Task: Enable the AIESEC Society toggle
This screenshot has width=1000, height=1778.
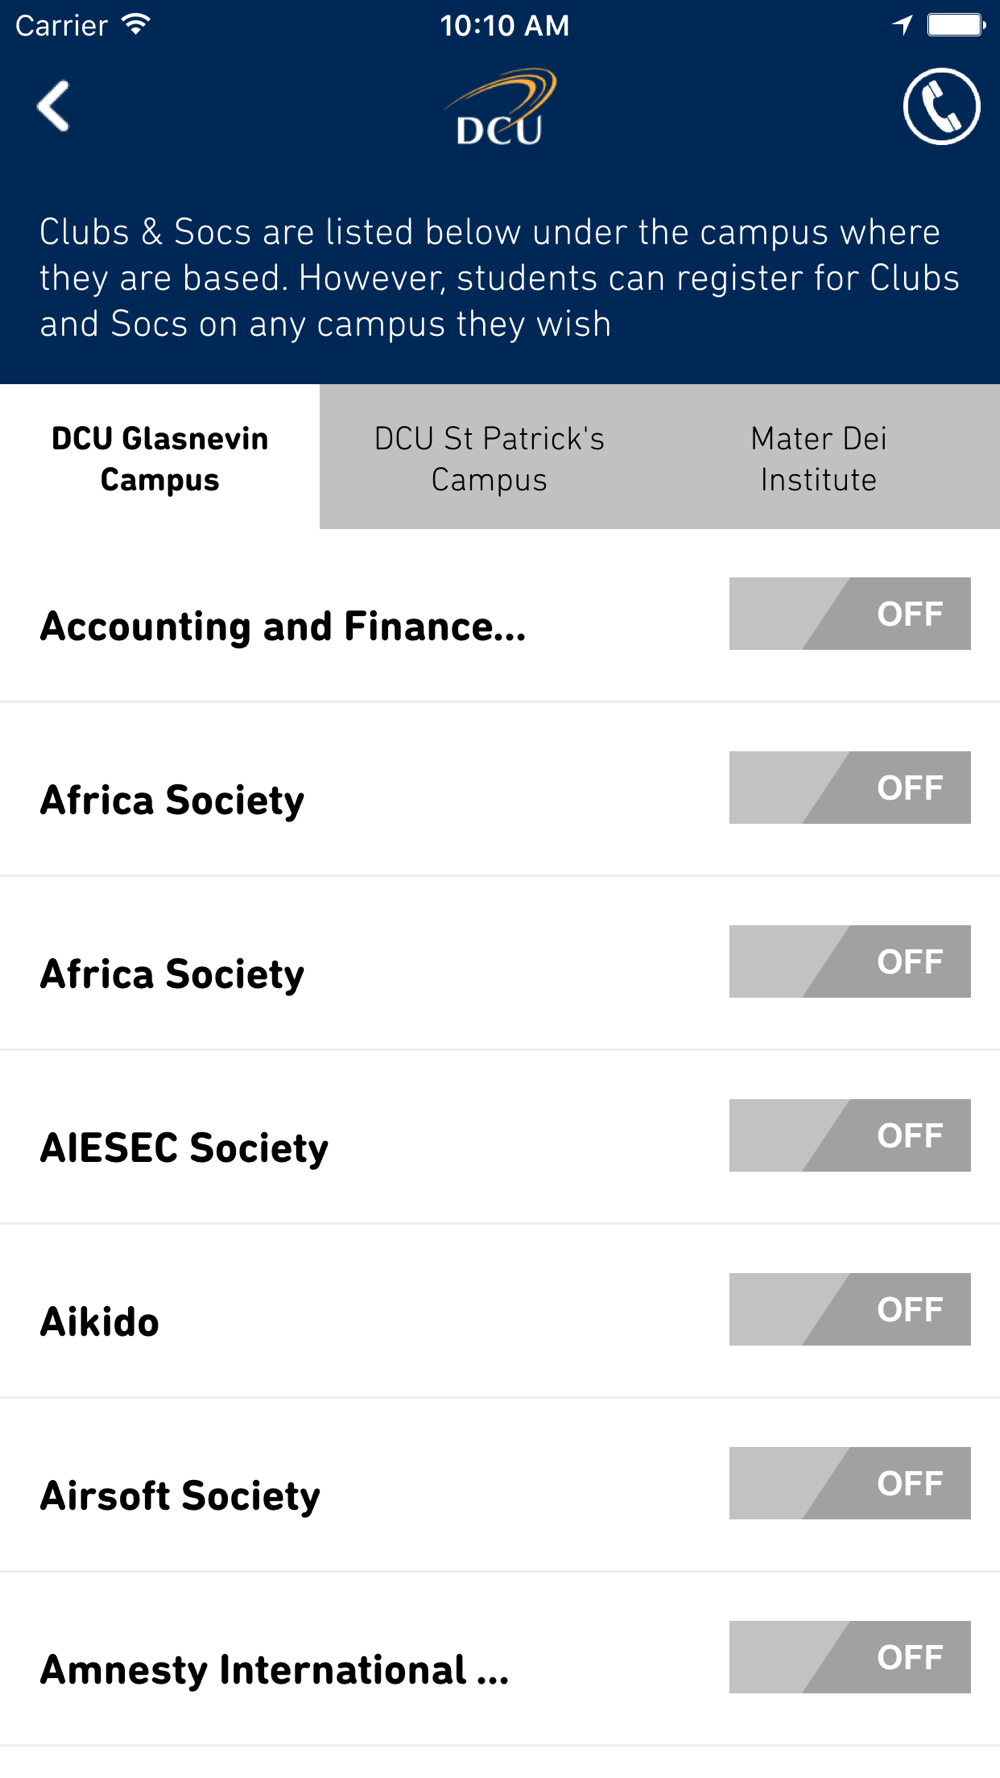Action: 849,1135
